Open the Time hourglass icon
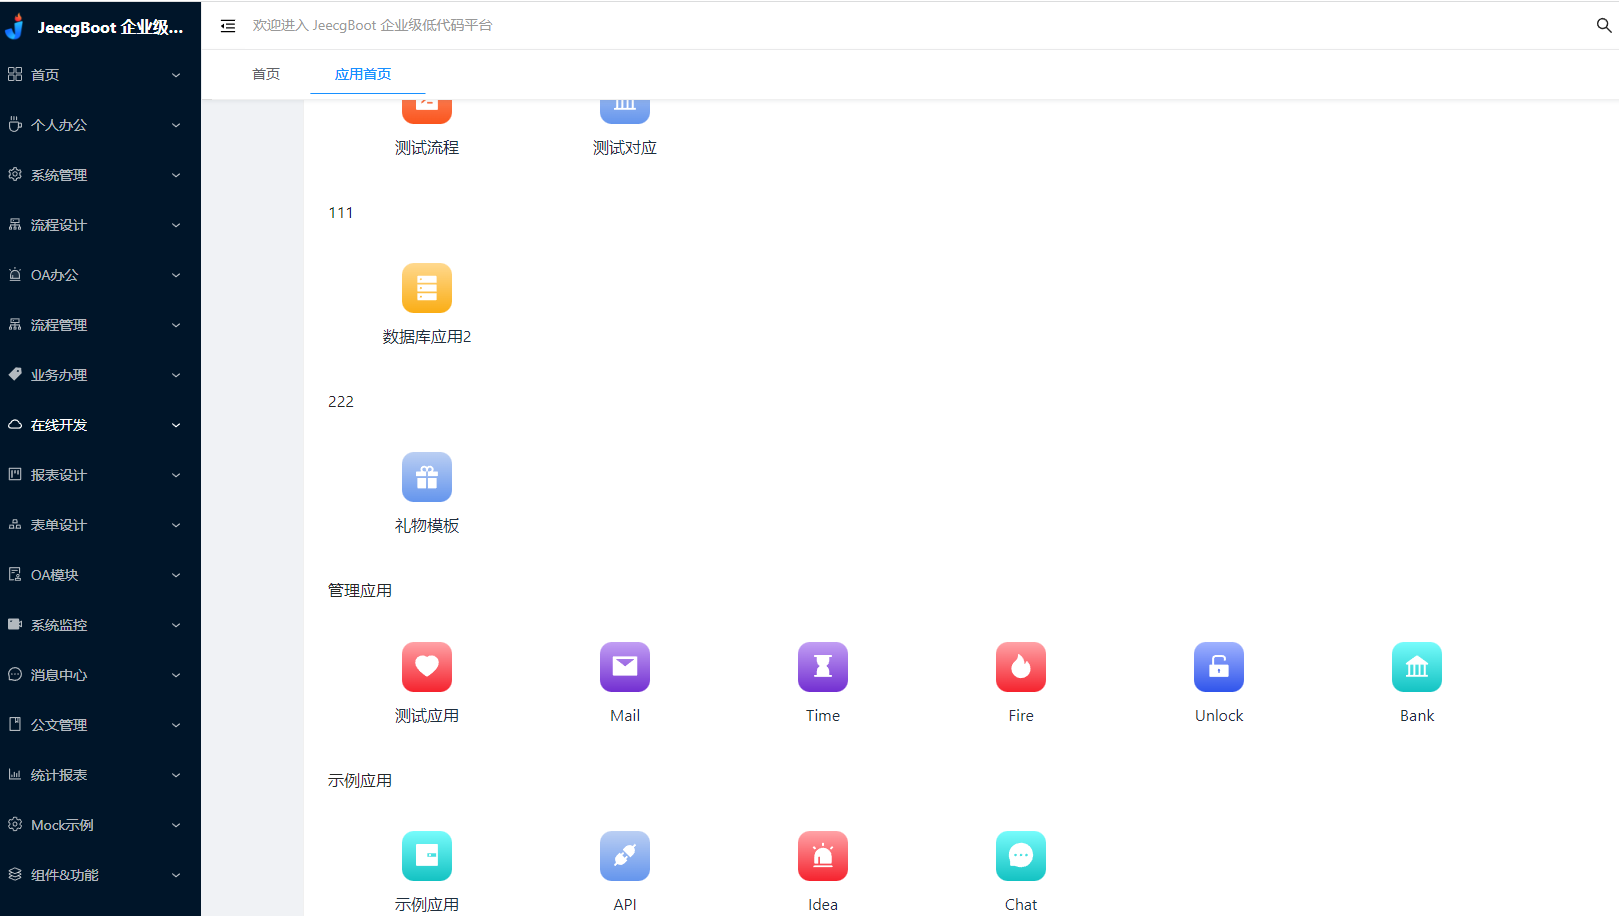The width and height of the screenshot is (1619, 916). click(823, 667)
